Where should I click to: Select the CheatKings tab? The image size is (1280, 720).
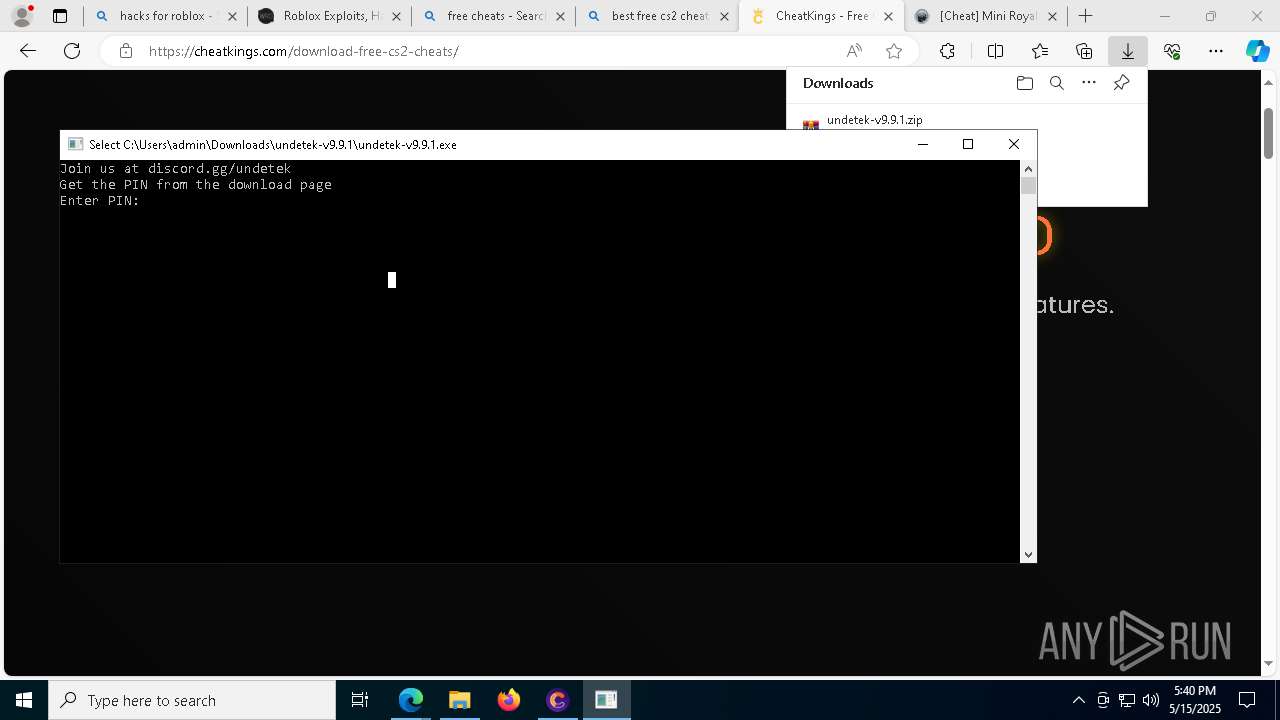tap(820, 16)
